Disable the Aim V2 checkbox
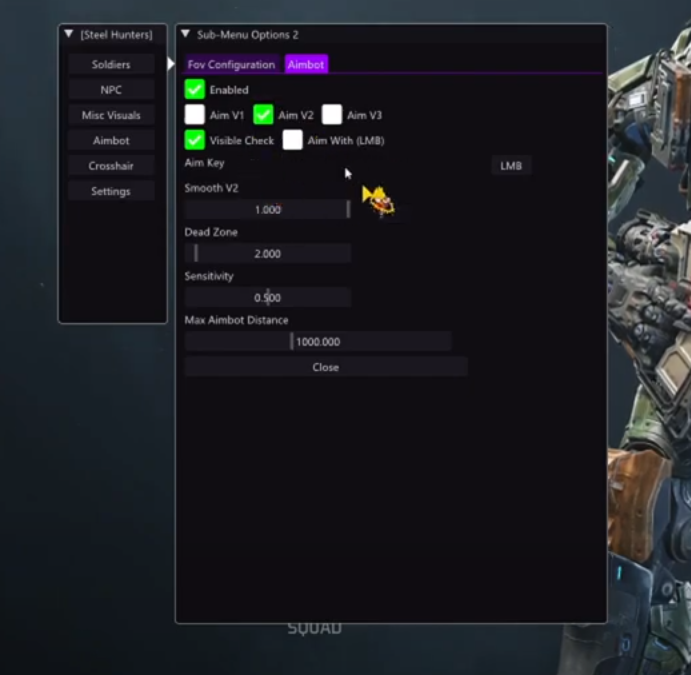This screenshot has width=691, height=675. click(264, 115)
